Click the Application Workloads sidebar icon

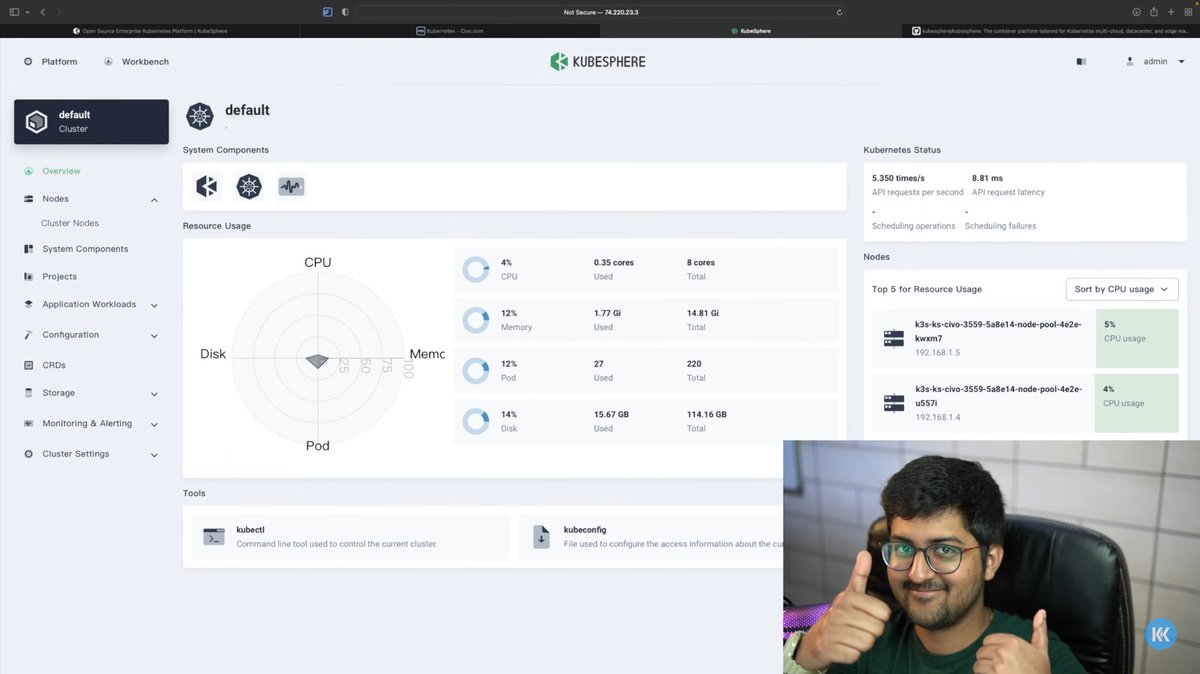tap(29, 305)
